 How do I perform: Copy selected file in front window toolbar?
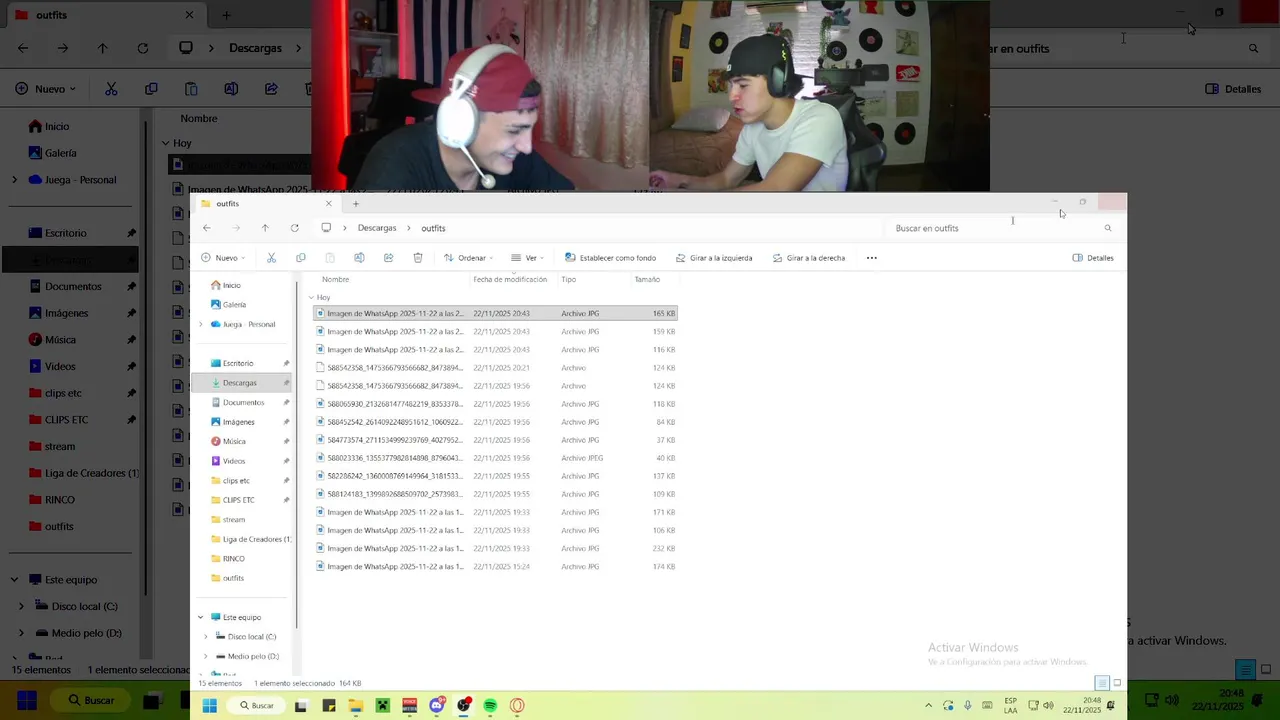click(x=300, y=258)
